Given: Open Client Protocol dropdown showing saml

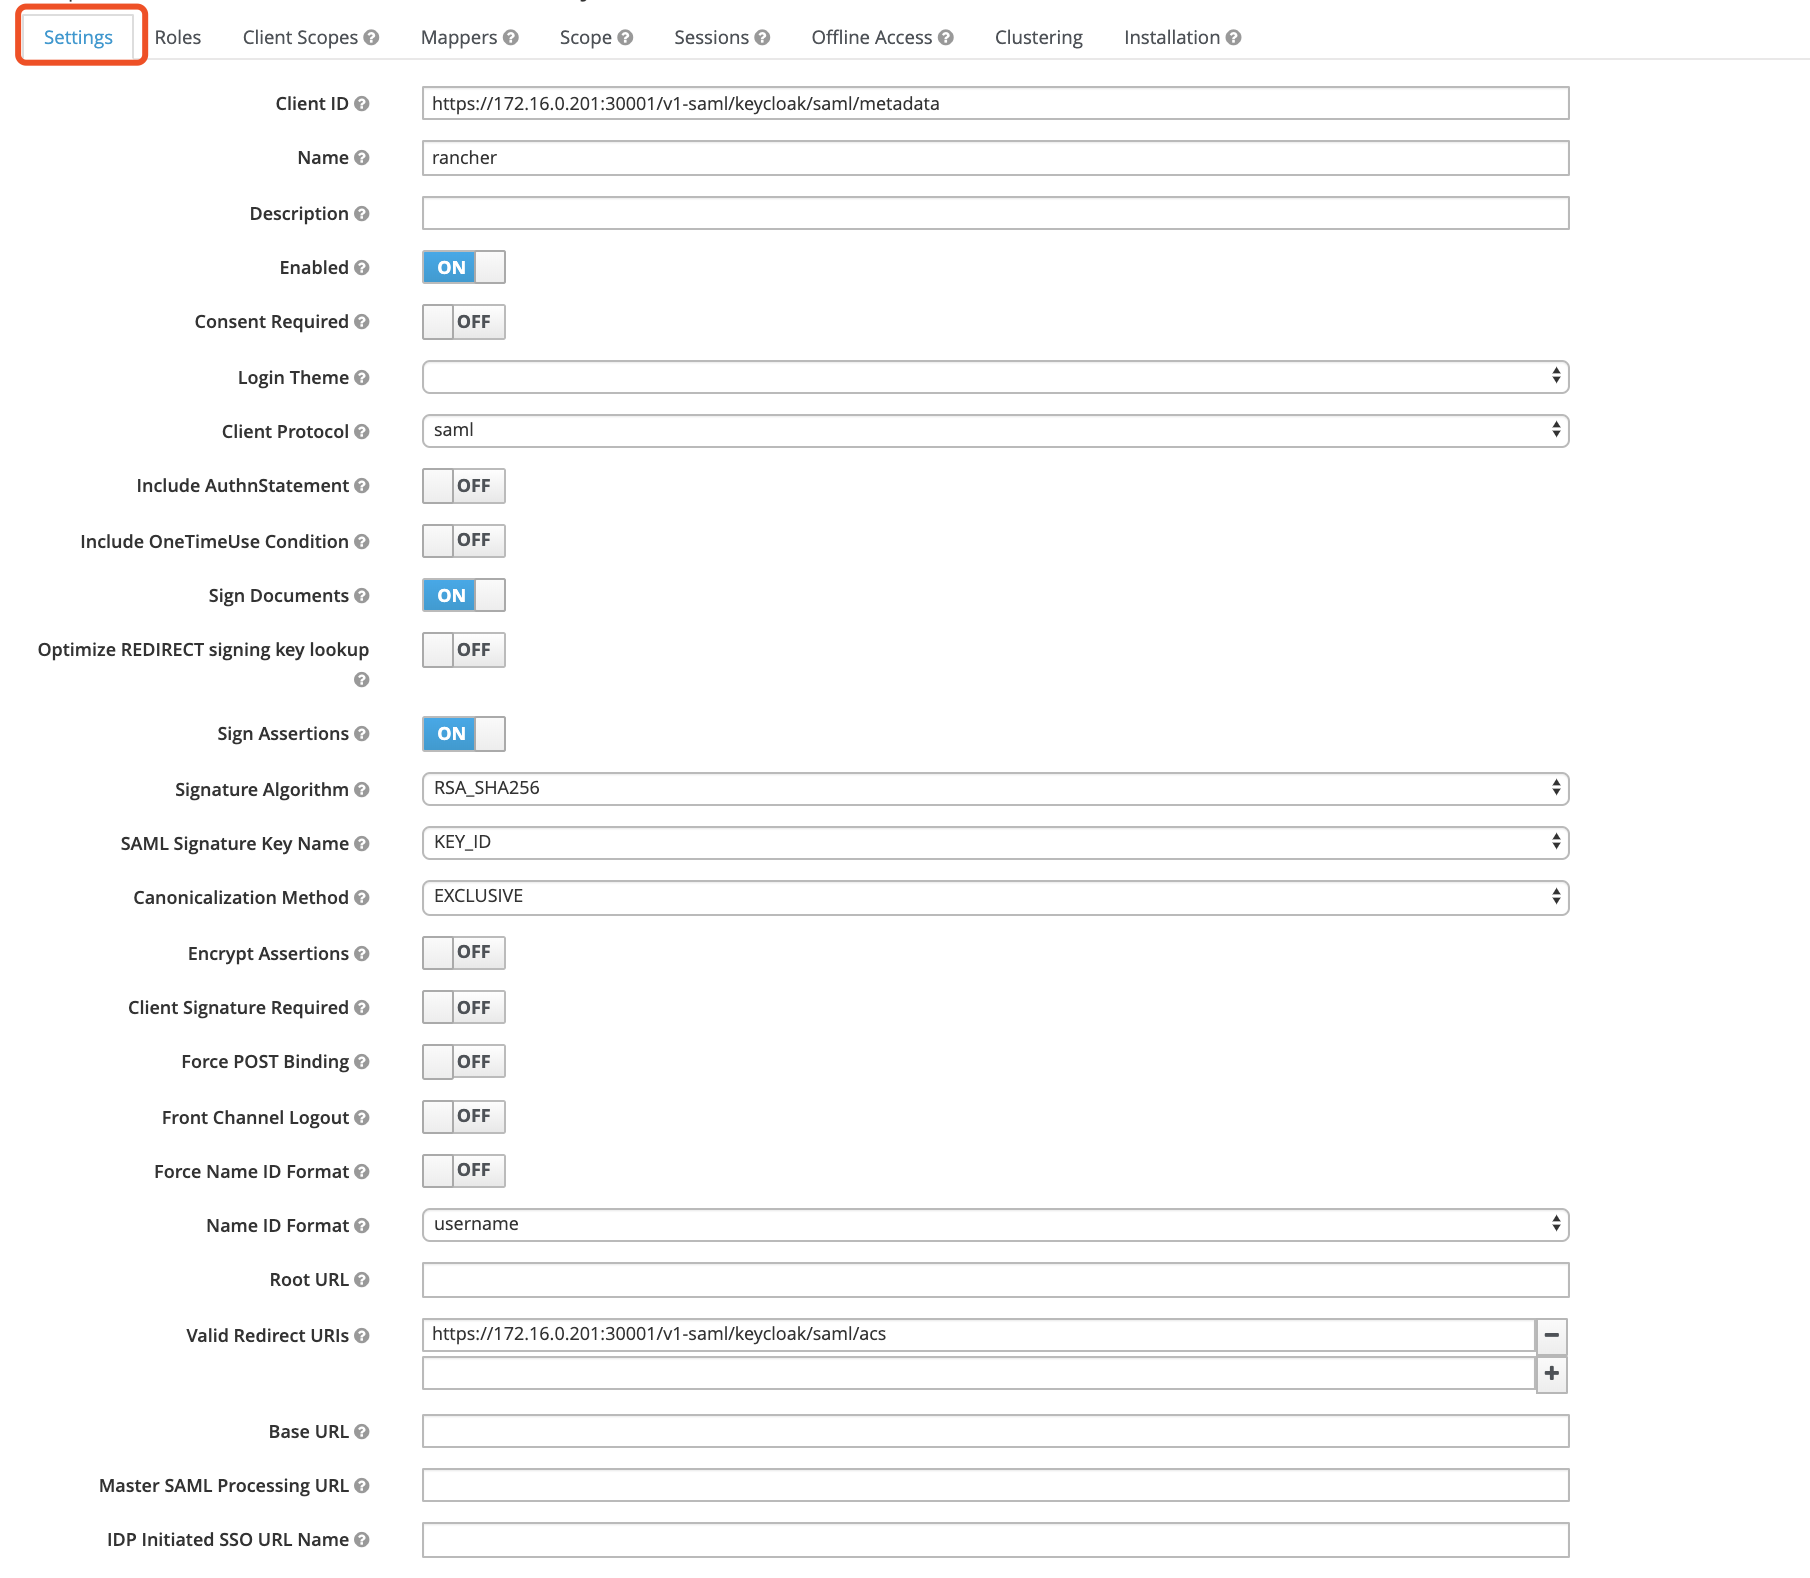Looking at the screenshot, I should click(x=995, y=431).
